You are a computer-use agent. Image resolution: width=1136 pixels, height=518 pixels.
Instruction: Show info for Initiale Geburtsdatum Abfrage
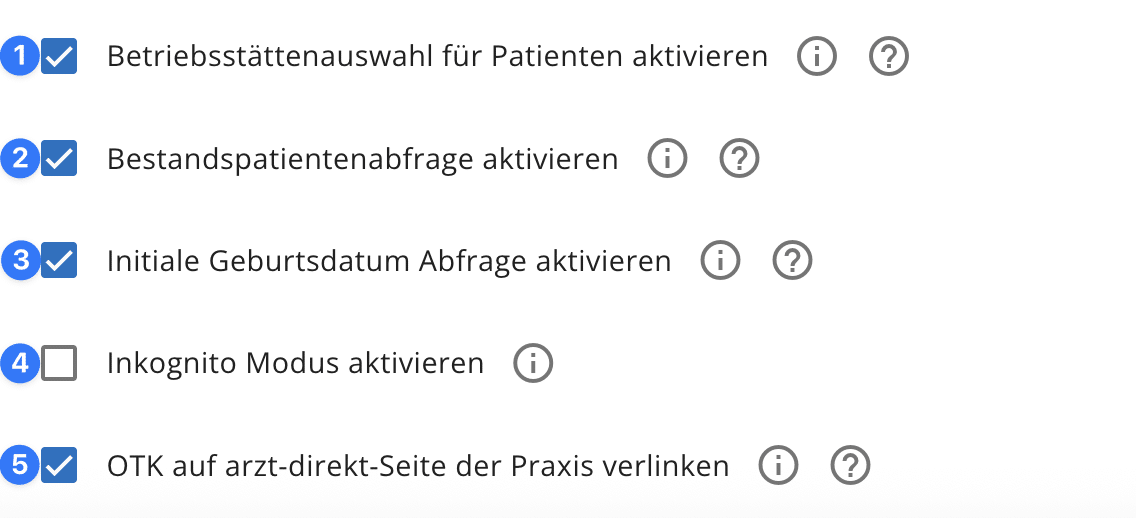[720, 261]
